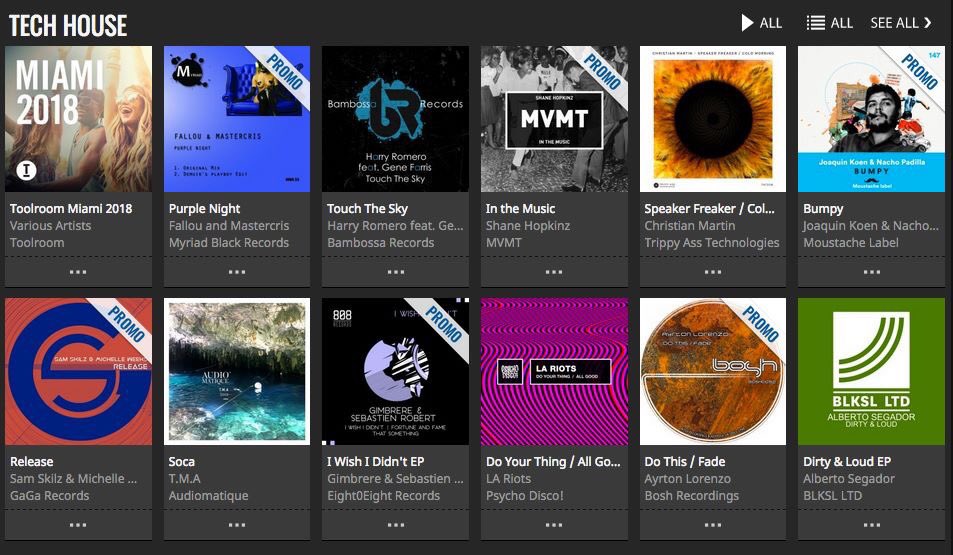Open label Toolroom

(36, 243)
